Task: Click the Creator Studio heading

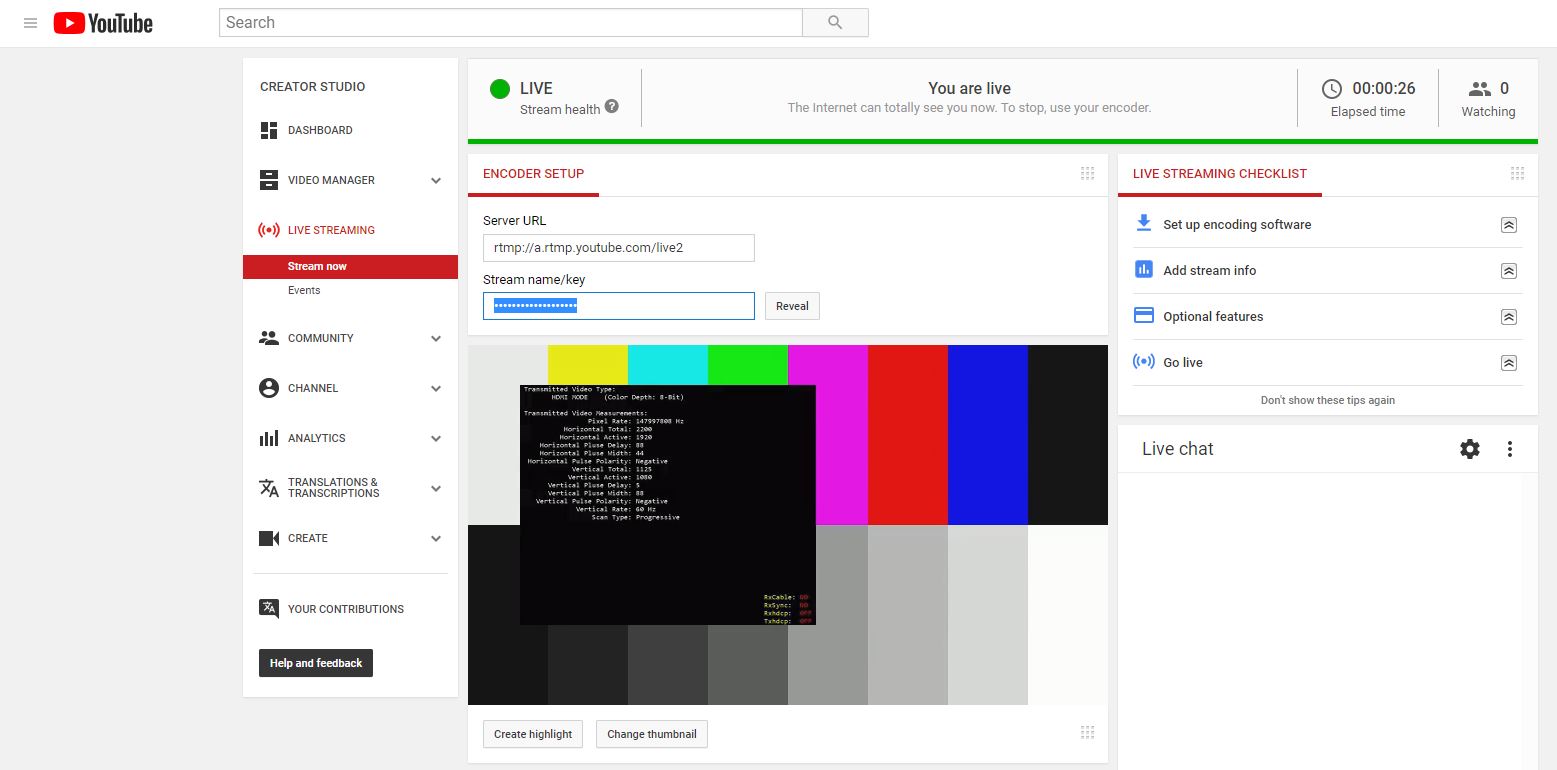Action: [x=313, y=87]
